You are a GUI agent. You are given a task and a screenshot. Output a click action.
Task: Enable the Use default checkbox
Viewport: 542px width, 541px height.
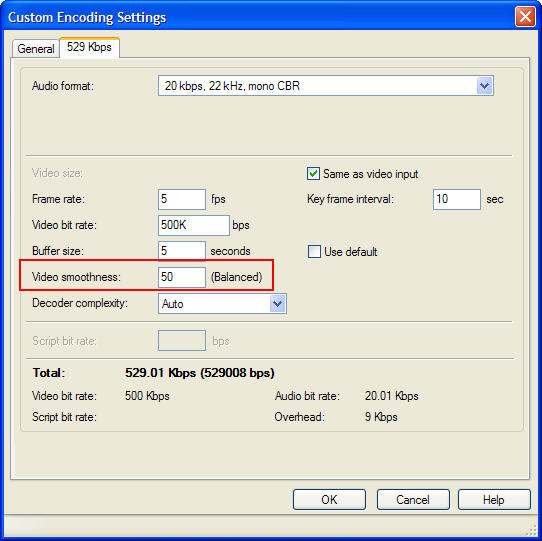(x=314, y=252)
